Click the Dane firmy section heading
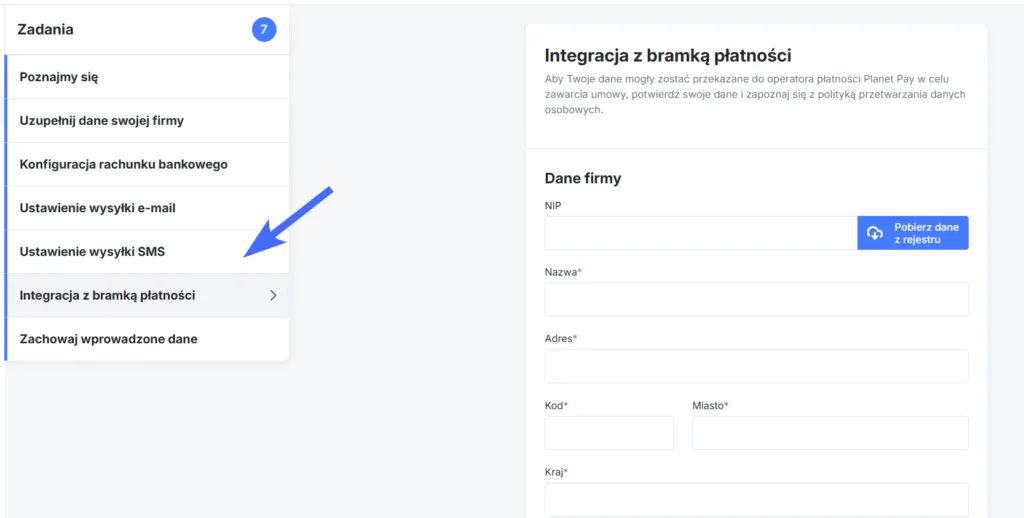 click(x=583, y=178)
